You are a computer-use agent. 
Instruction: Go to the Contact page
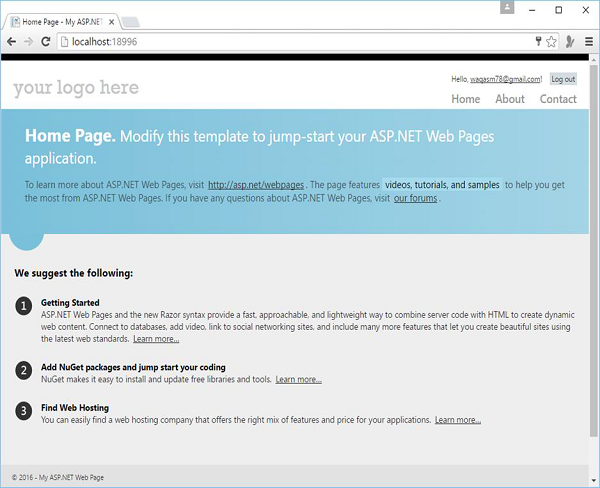[558, 99]
